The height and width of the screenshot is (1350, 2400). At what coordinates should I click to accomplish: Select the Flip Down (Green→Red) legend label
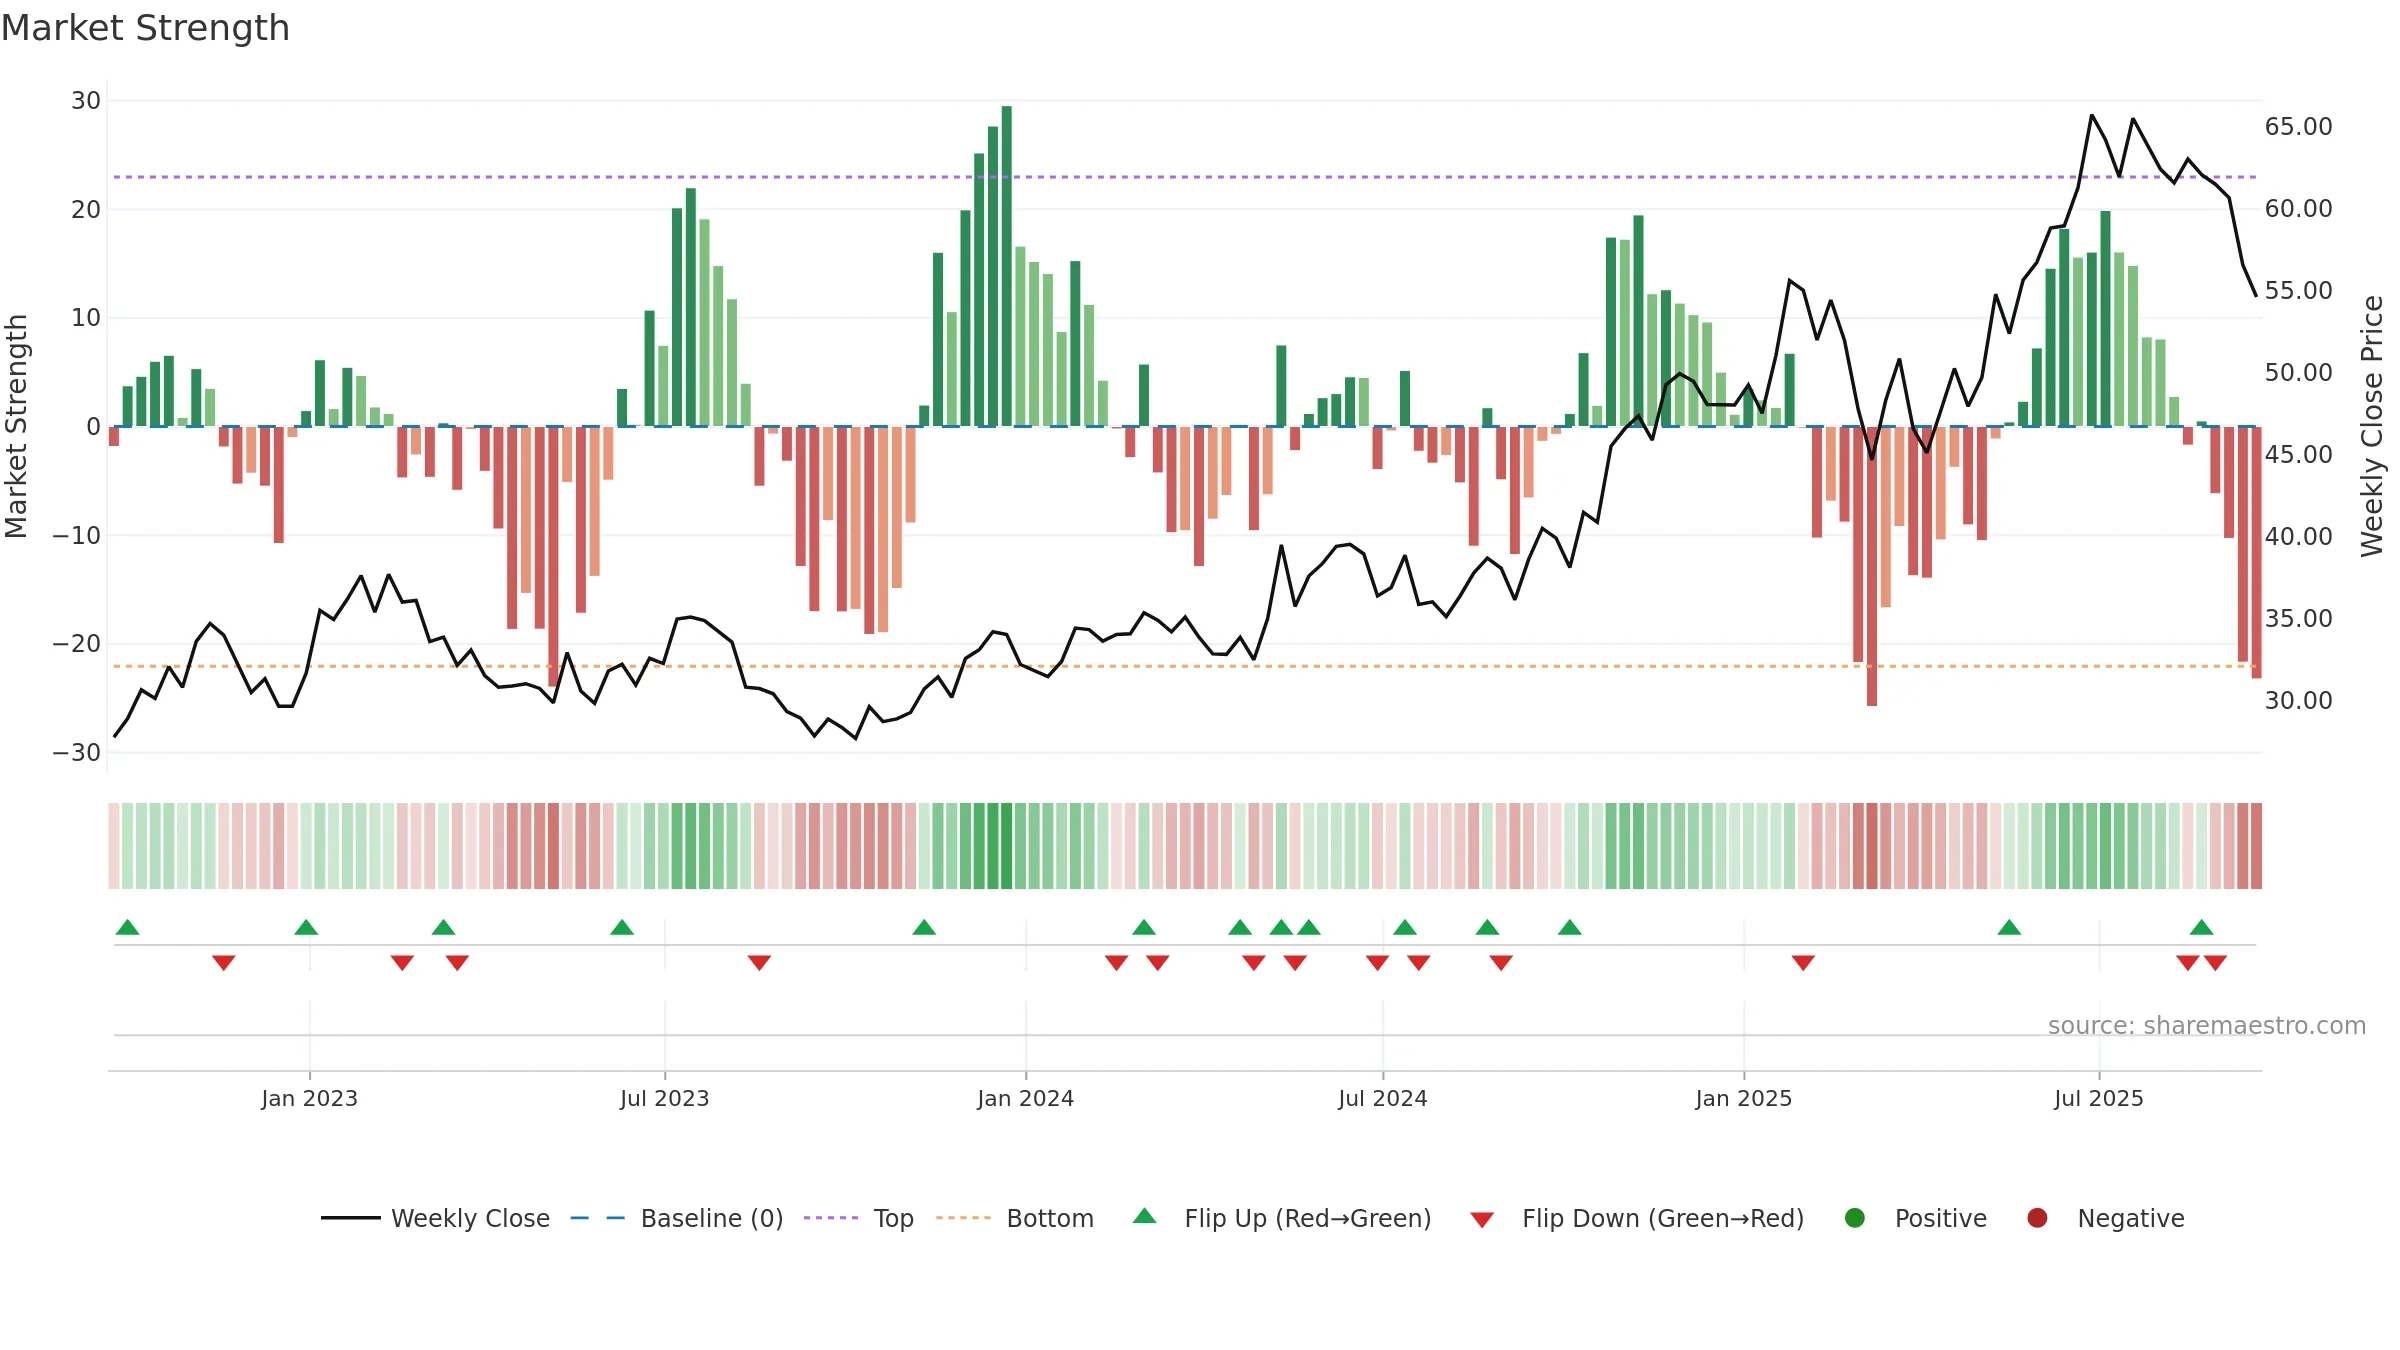(x=1663, y=1218)
